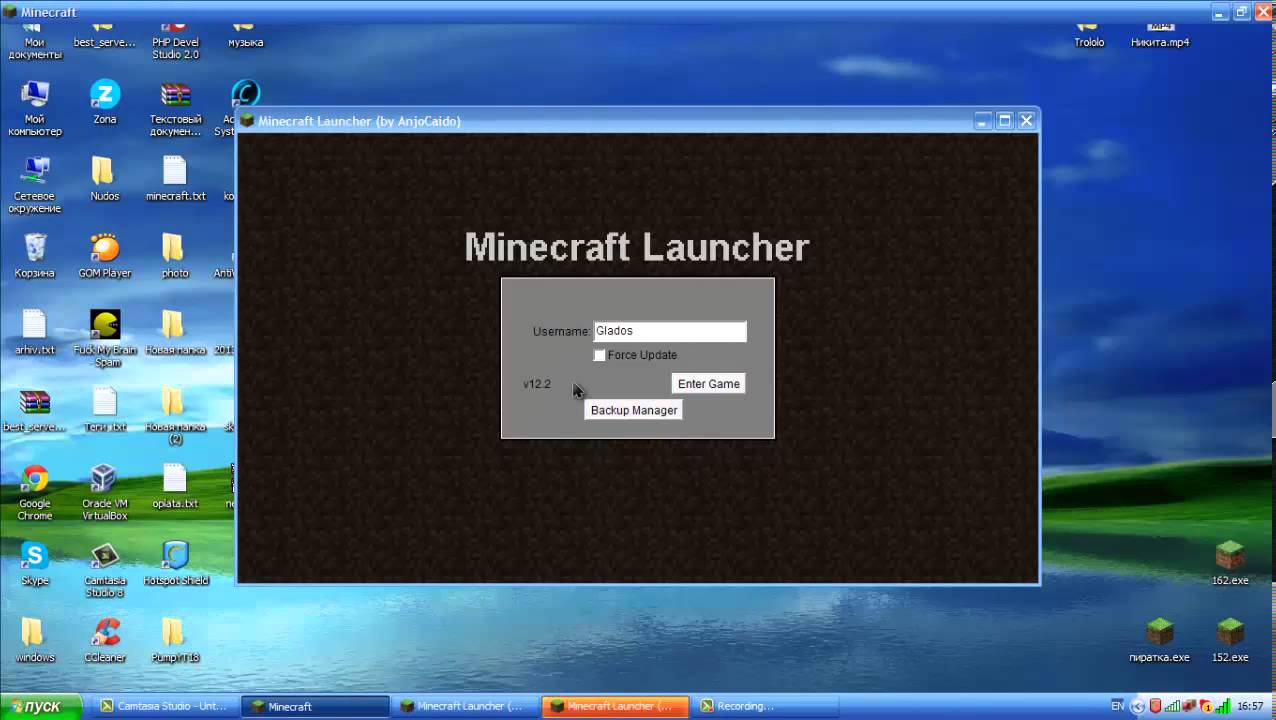This screenshot has width=1276, height=720.
Task: Open the музыка folder
Action: pos(245,34)
